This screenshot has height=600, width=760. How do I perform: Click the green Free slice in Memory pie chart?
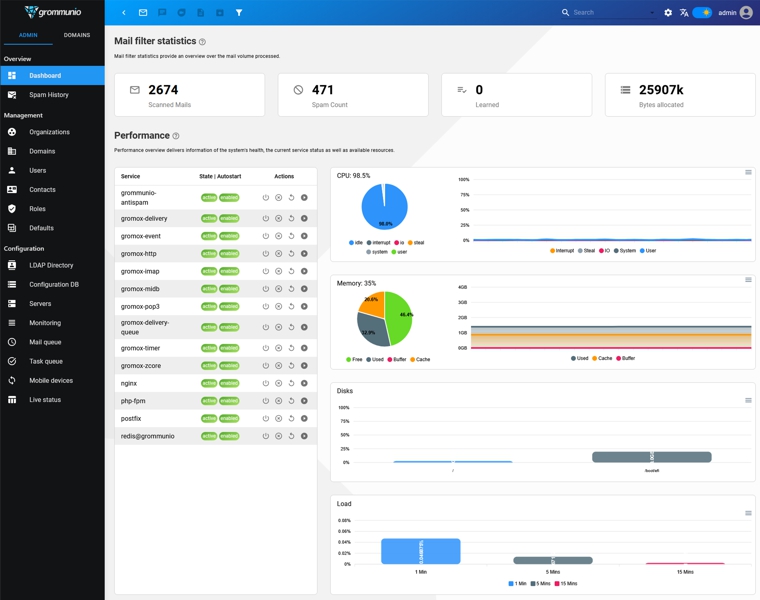tap(400, 315)
